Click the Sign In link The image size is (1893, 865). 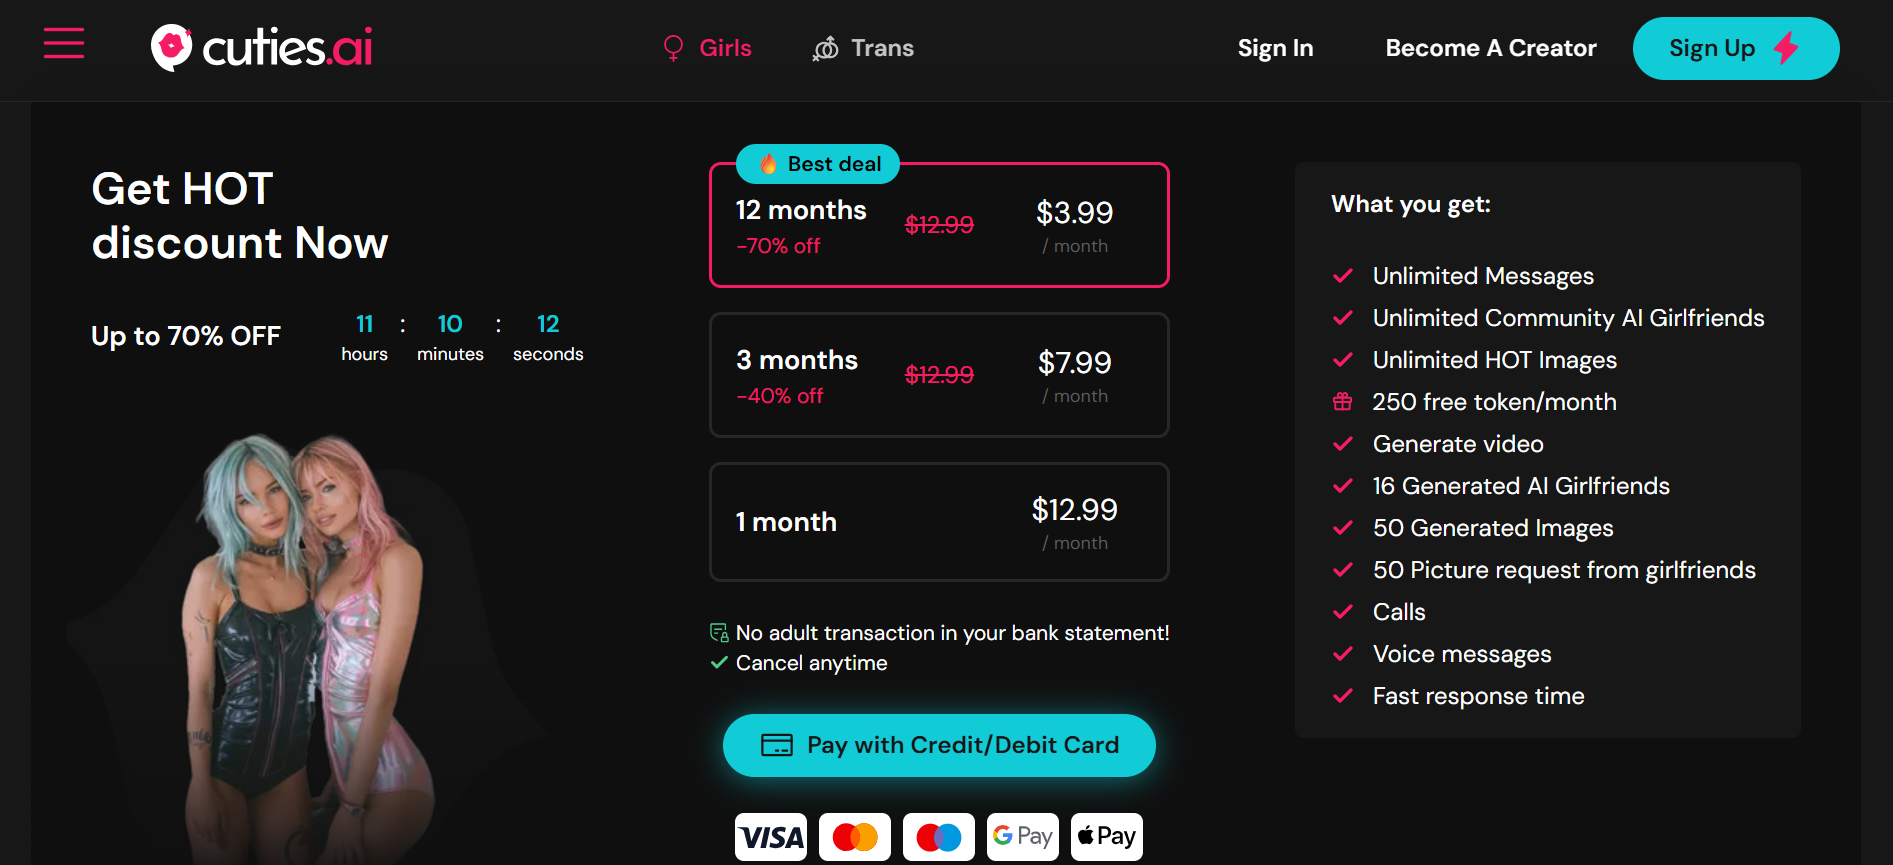click(x=1275, y=48)
